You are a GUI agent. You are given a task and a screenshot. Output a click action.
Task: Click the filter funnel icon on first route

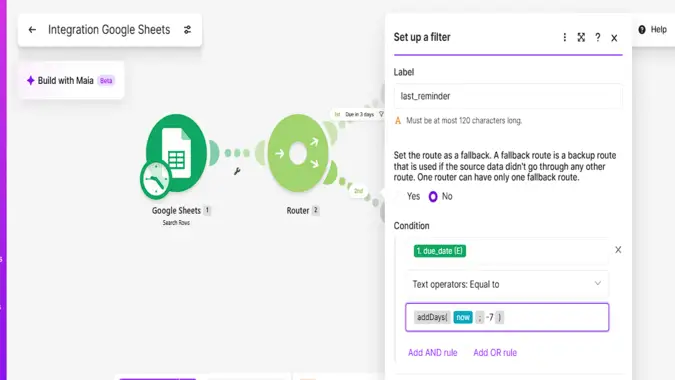[381, 114]
